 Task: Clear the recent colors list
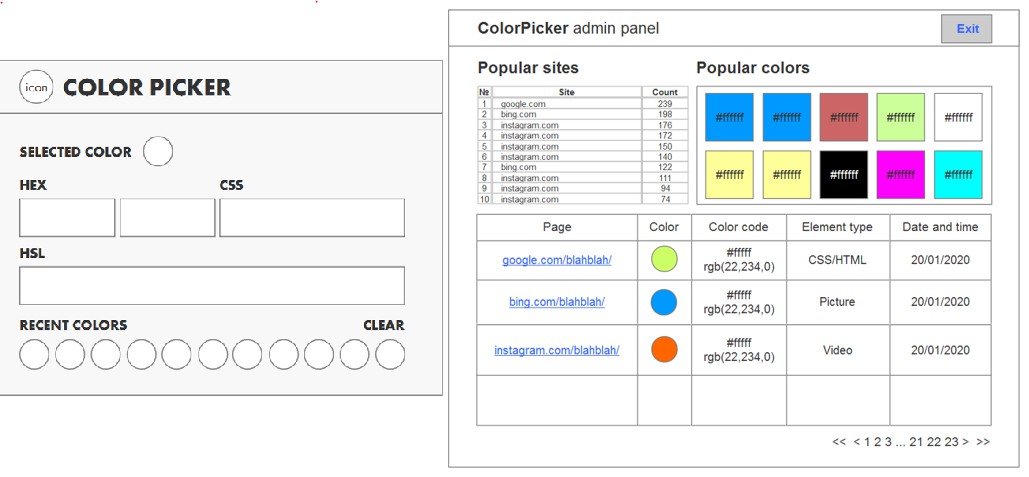384,325
